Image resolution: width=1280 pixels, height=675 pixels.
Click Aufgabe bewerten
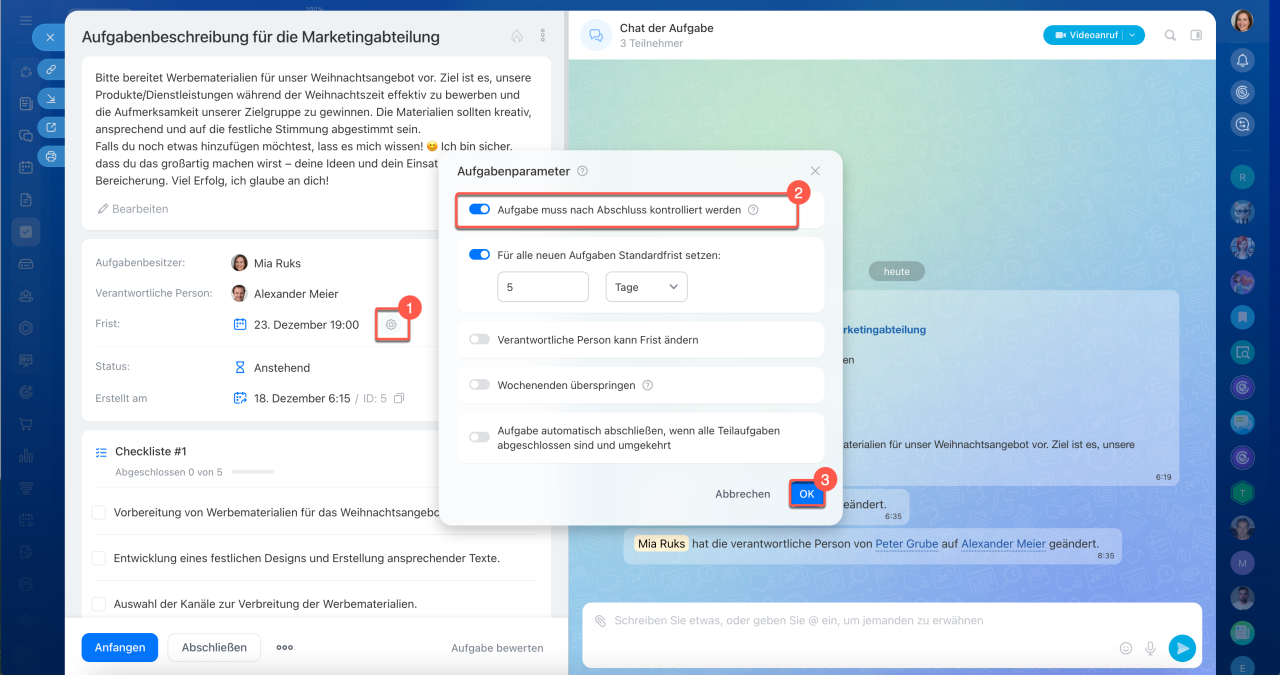pos(497,648)
